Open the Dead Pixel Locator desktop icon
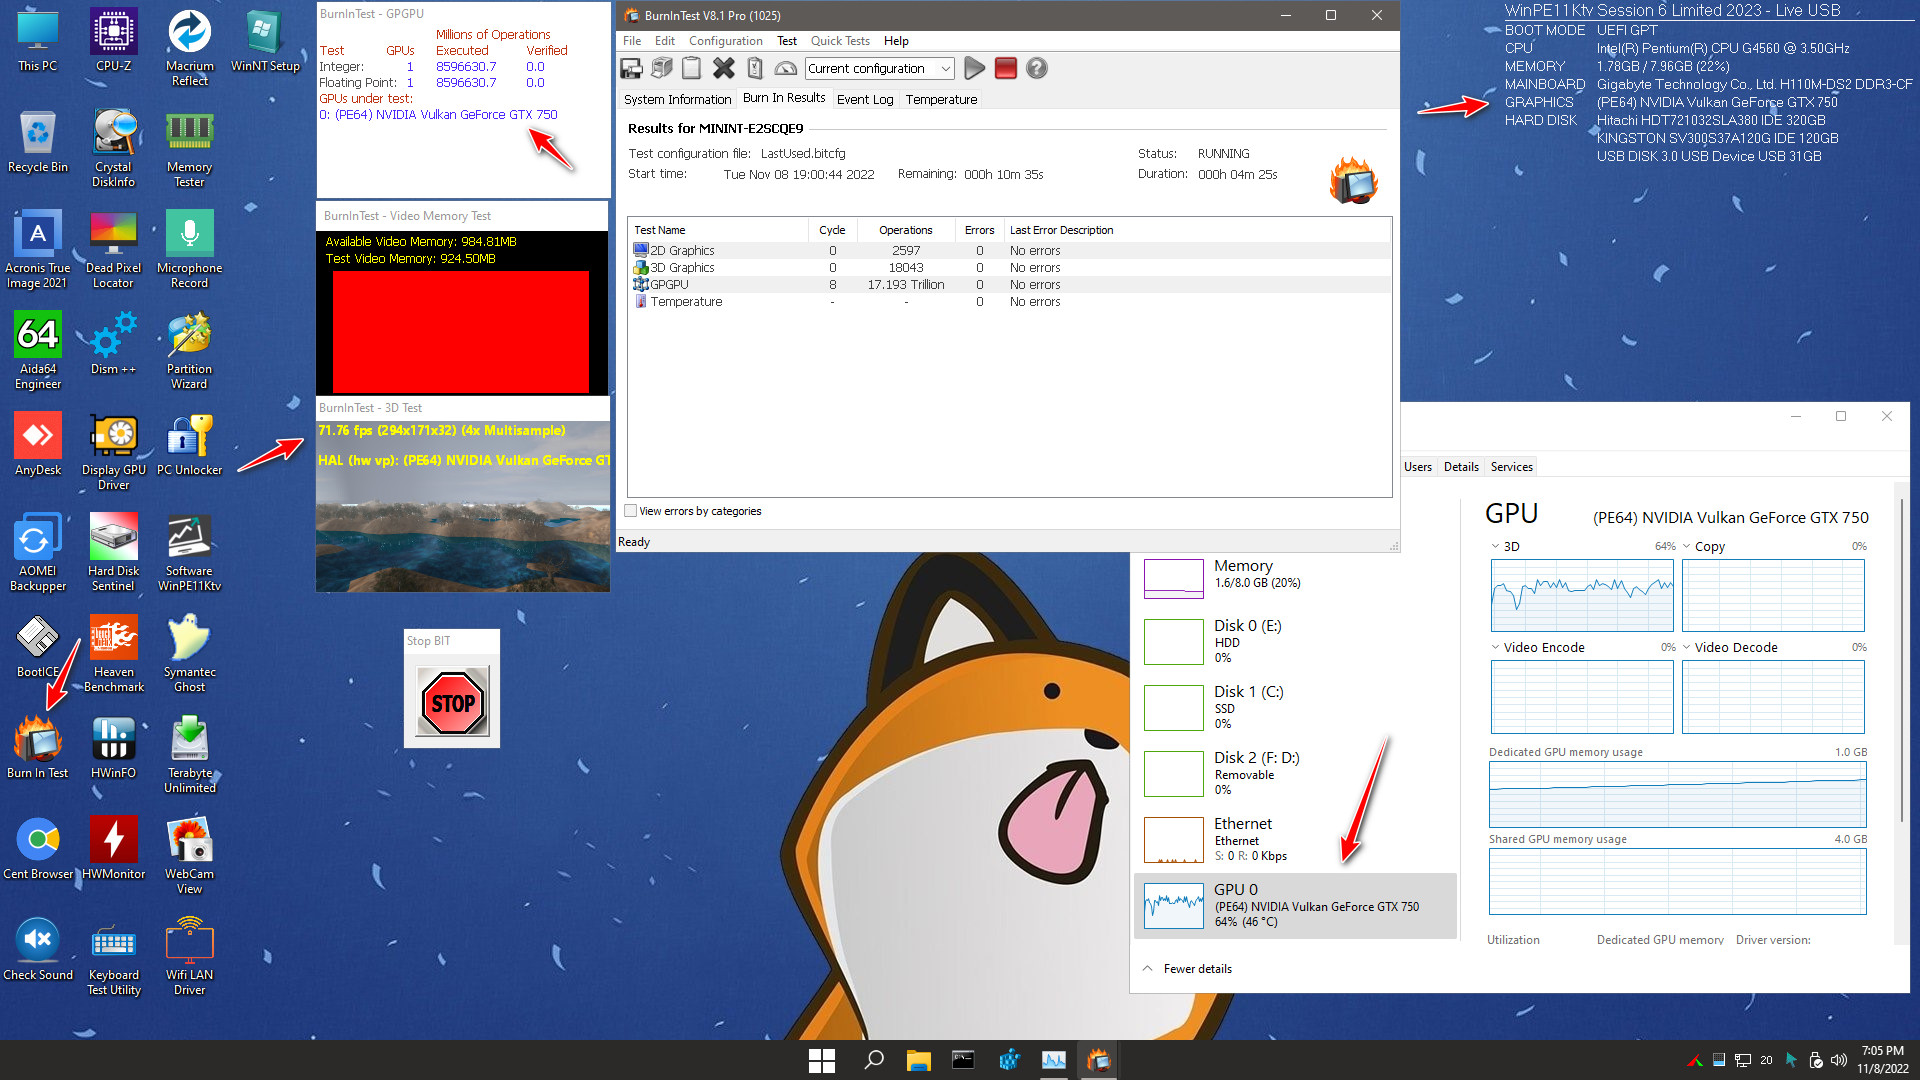Screen dimensions: 1920x1080 coord(113,250)
